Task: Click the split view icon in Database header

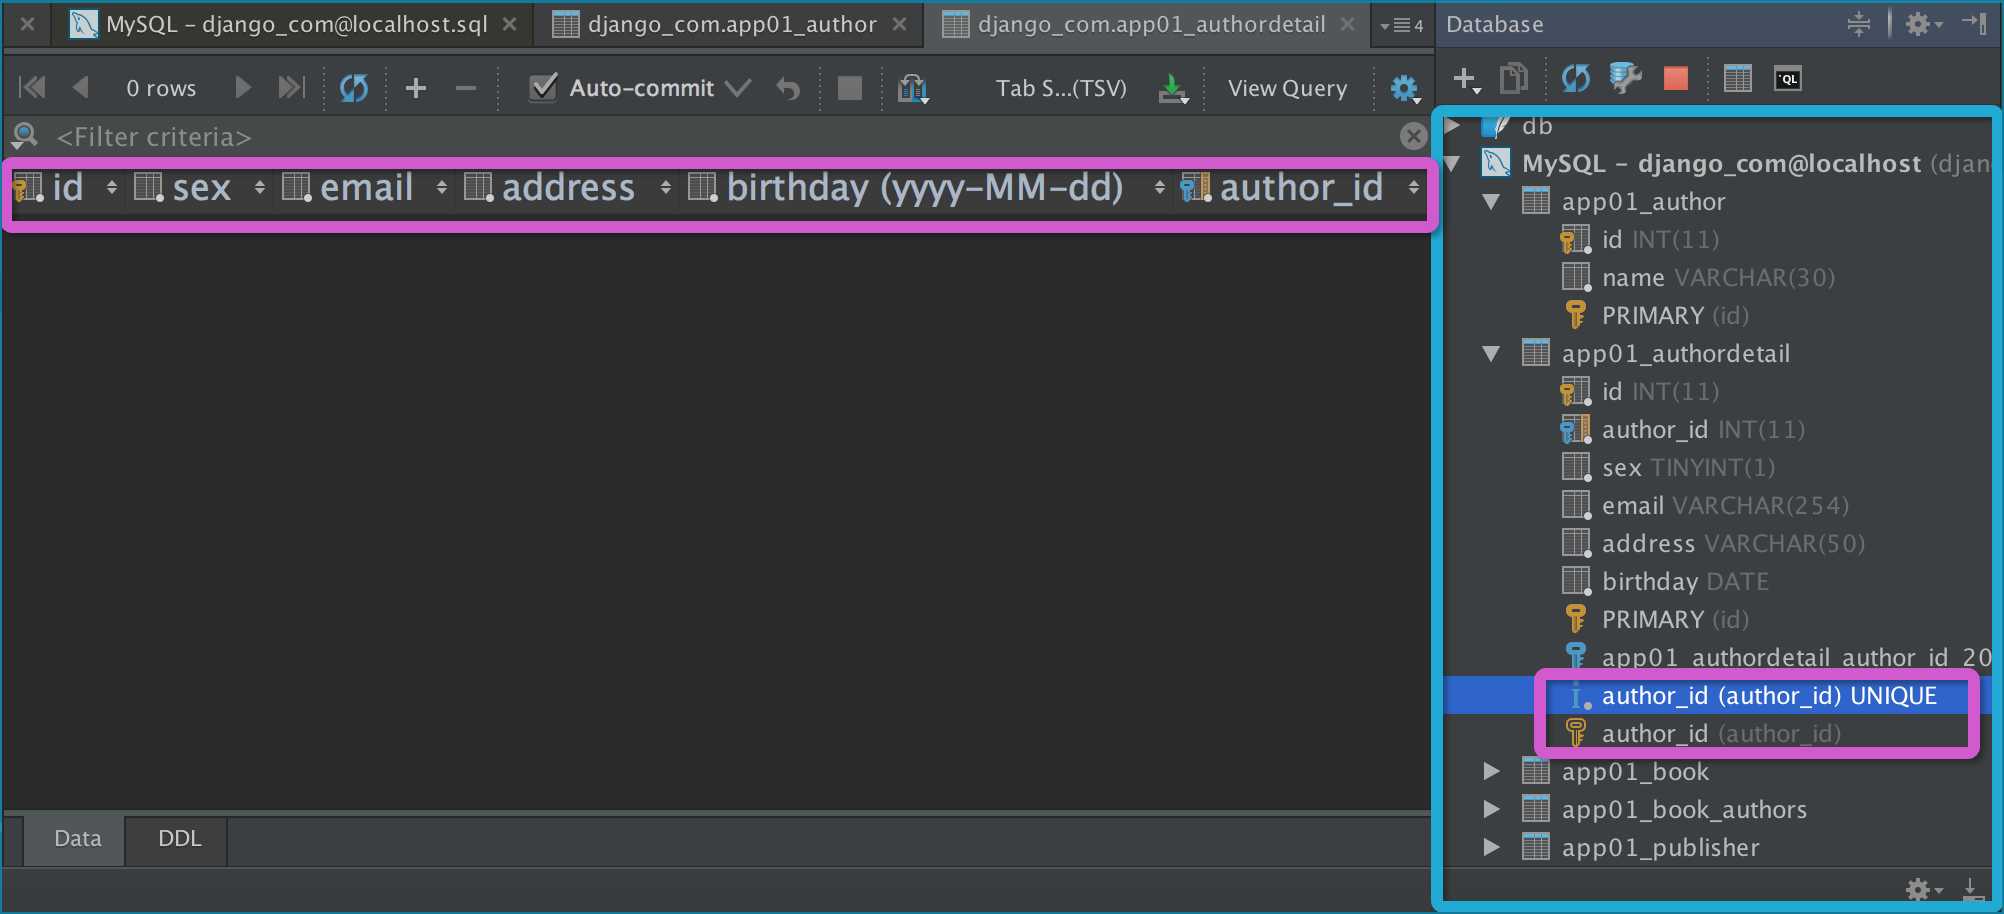Action: click(1859, 24)
